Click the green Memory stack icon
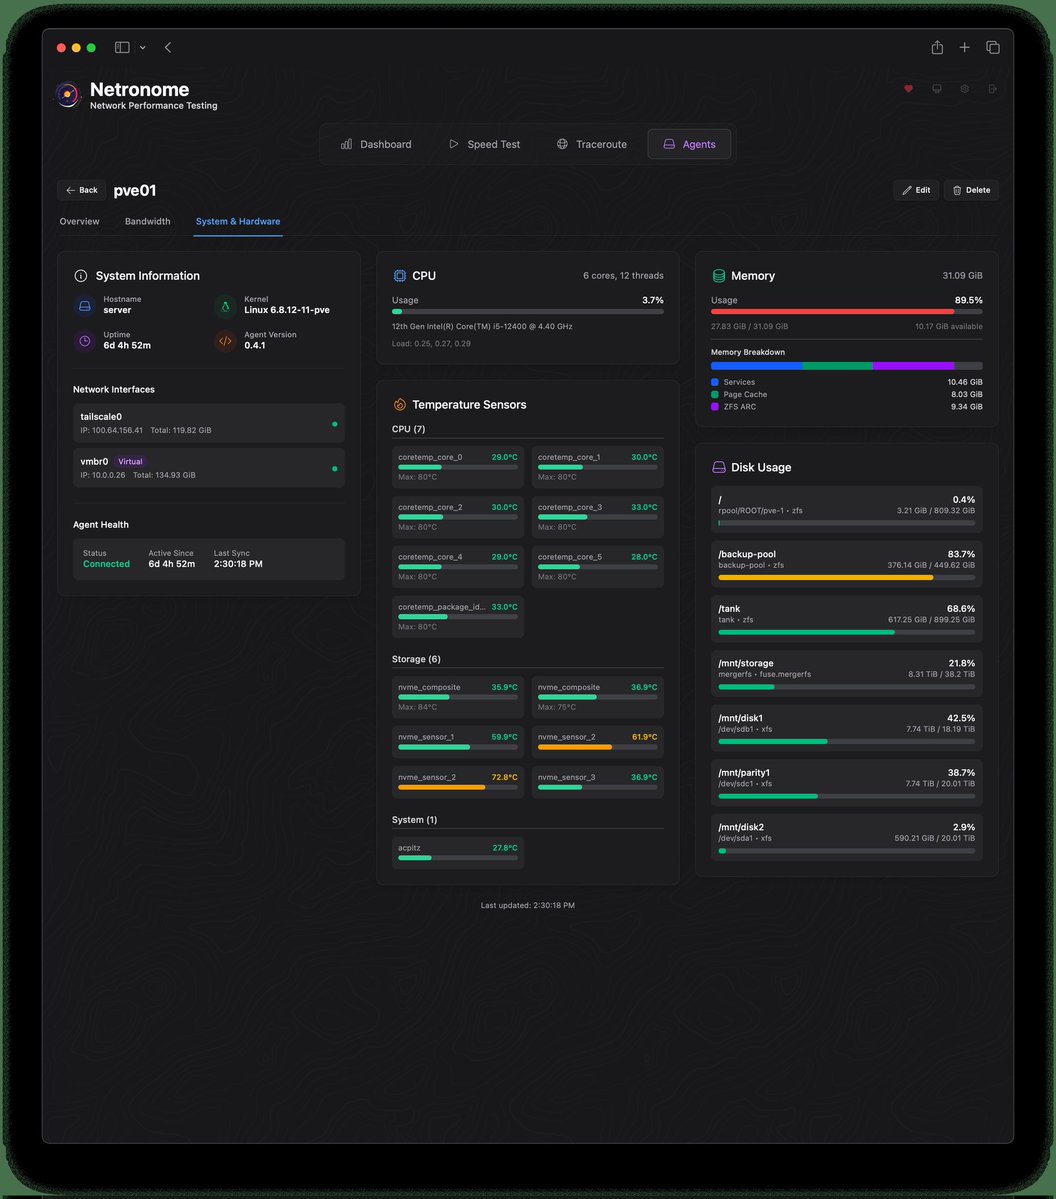Image resolution: width=1056 pixels, height=1199 pixels. pos(718,275)
